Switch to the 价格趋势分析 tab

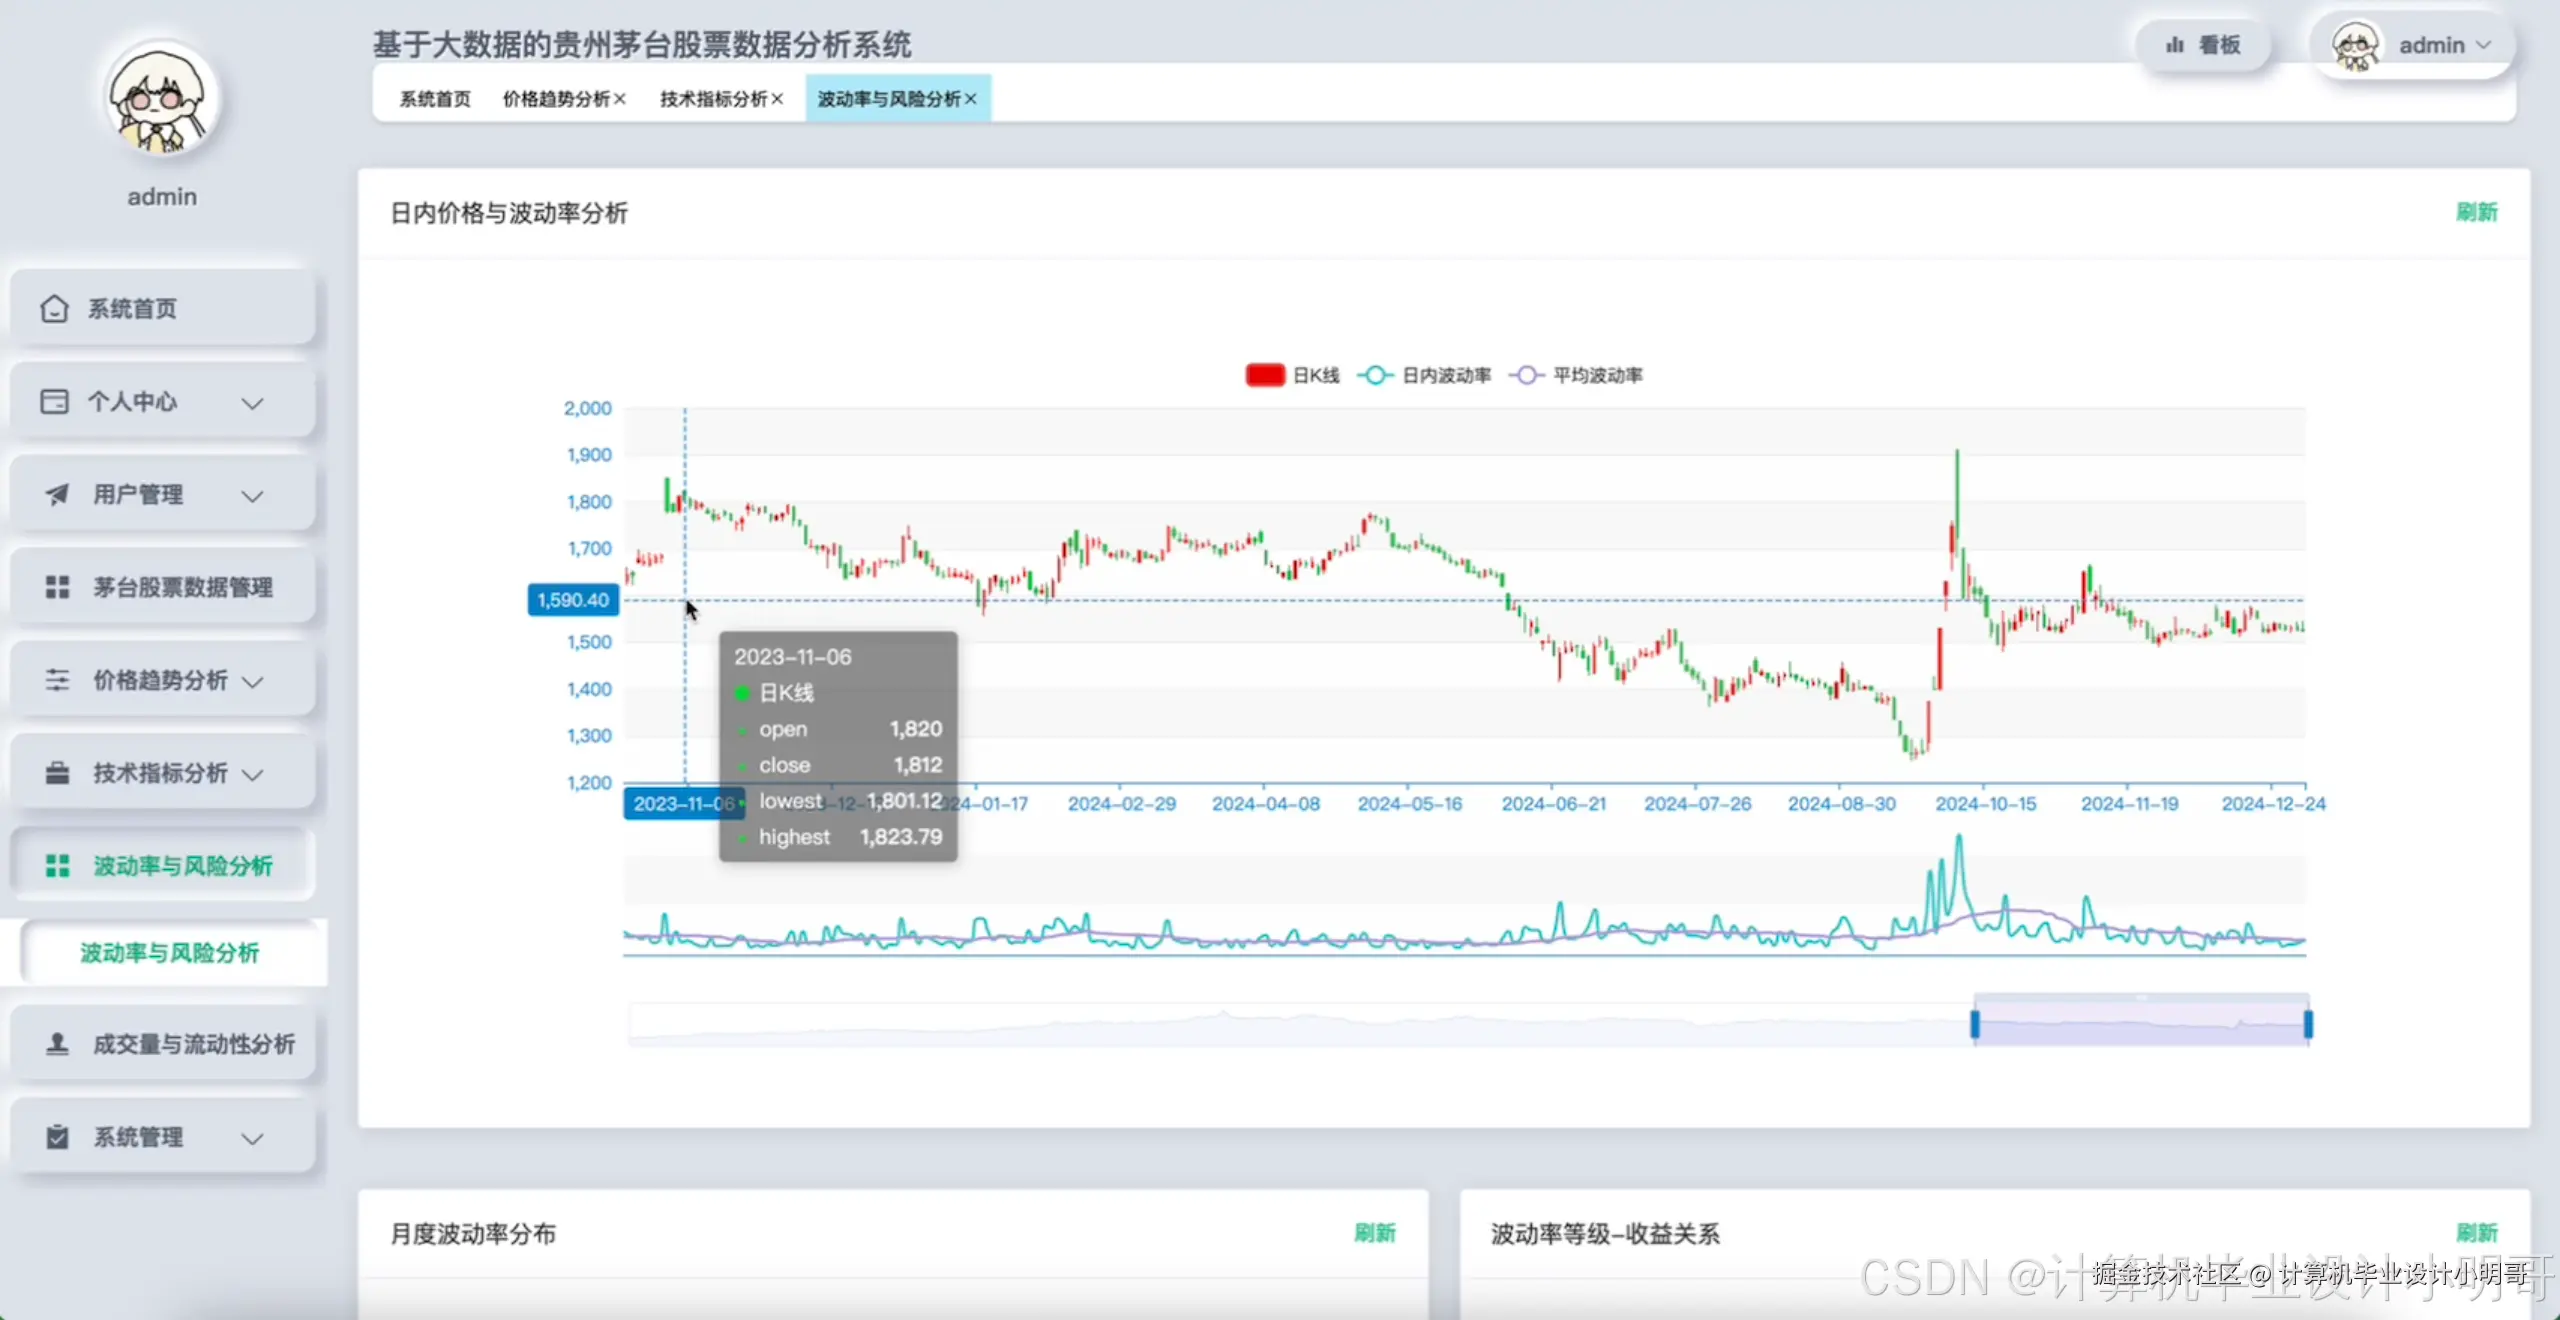[555, 99]
